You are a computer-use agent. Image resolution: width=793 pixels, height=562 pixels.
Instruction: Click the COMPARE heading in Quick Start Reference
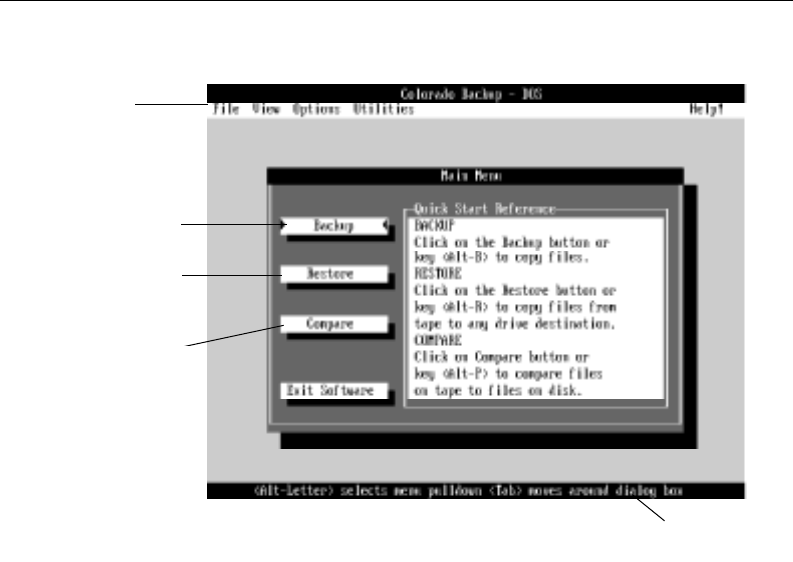pyautogui.click(x=438, y=340)
